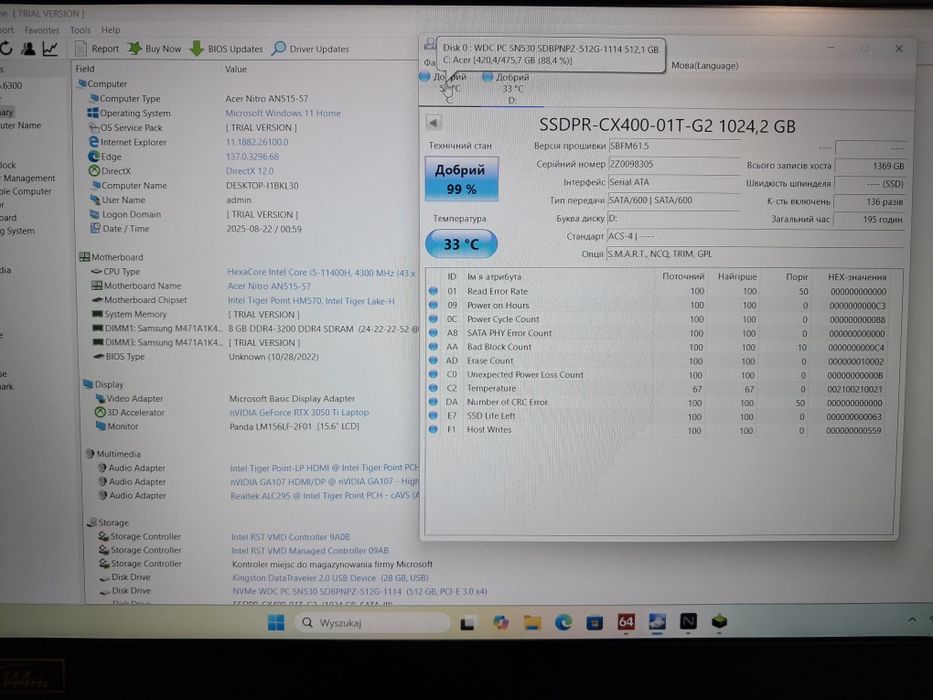Viewport: 933px width, 700px height.
Task: Switch to disk D: tab showing 33 °C
Action: (x=511, y=88)
